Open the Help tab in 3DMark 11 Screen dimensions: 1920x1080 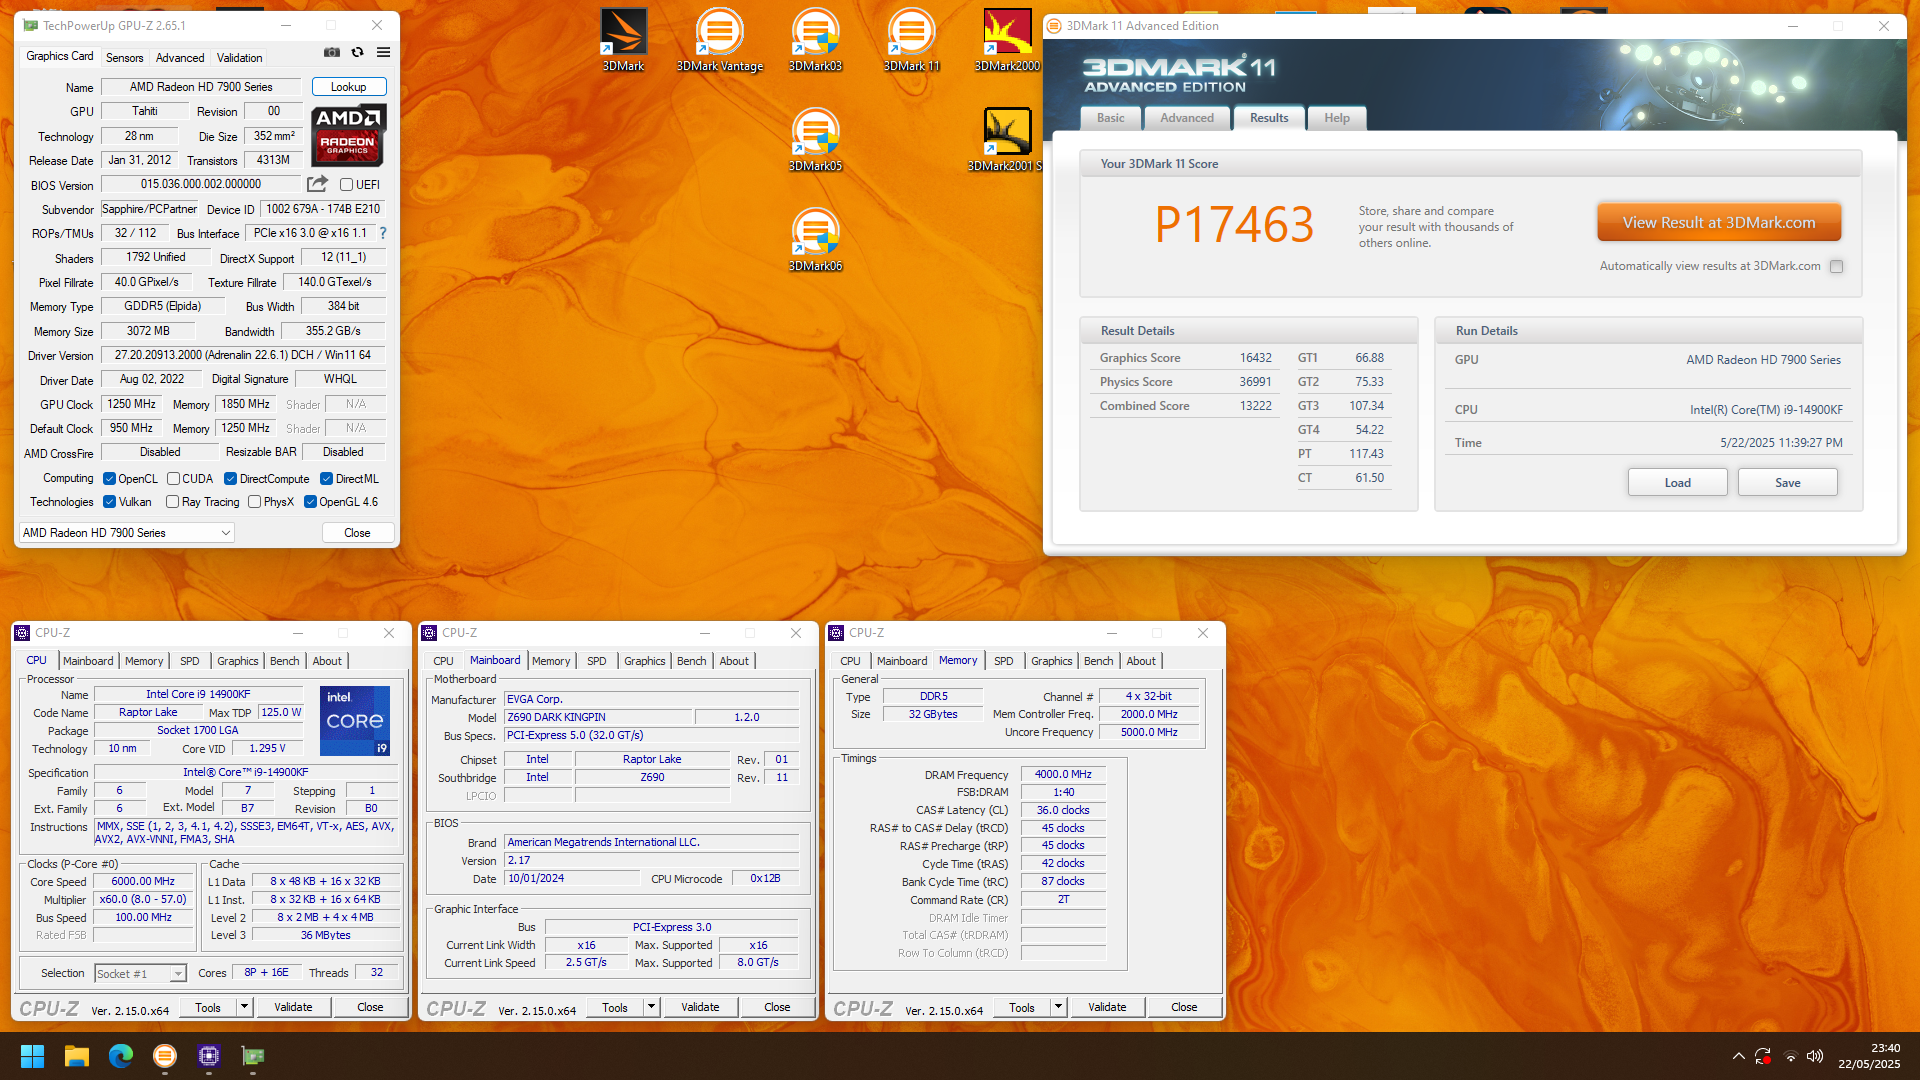pos(1337,118)
